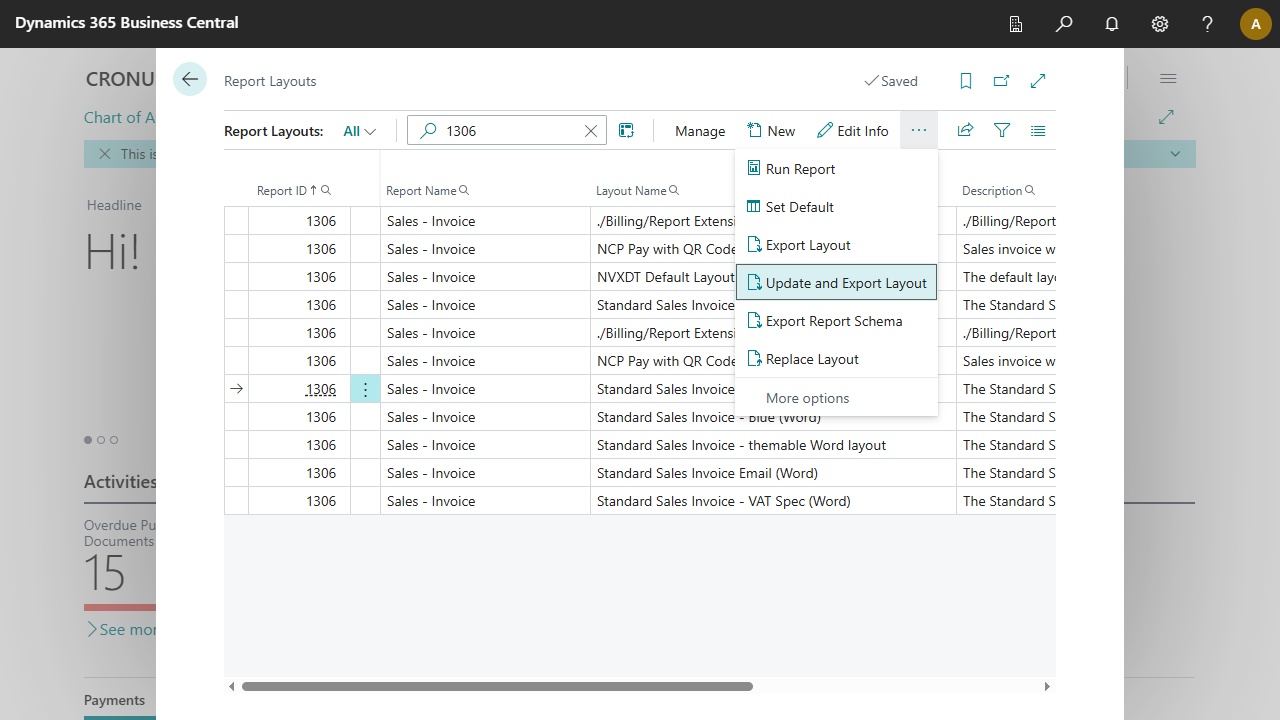The width and height of the screenshot is (1280, 720).
Task: Click the analyze view grid icon
Action: tap(627, 131)
